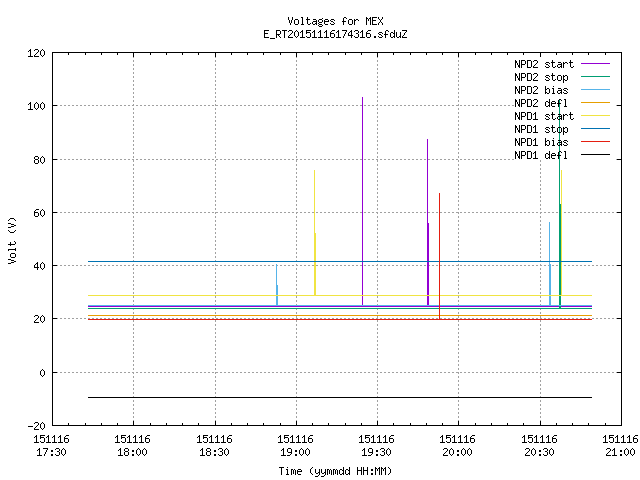Screen dimensions: 640x480
Task: Click the x-axis tick label 151116 20:30
Action: pyautogui.click(x=539, y=446)
